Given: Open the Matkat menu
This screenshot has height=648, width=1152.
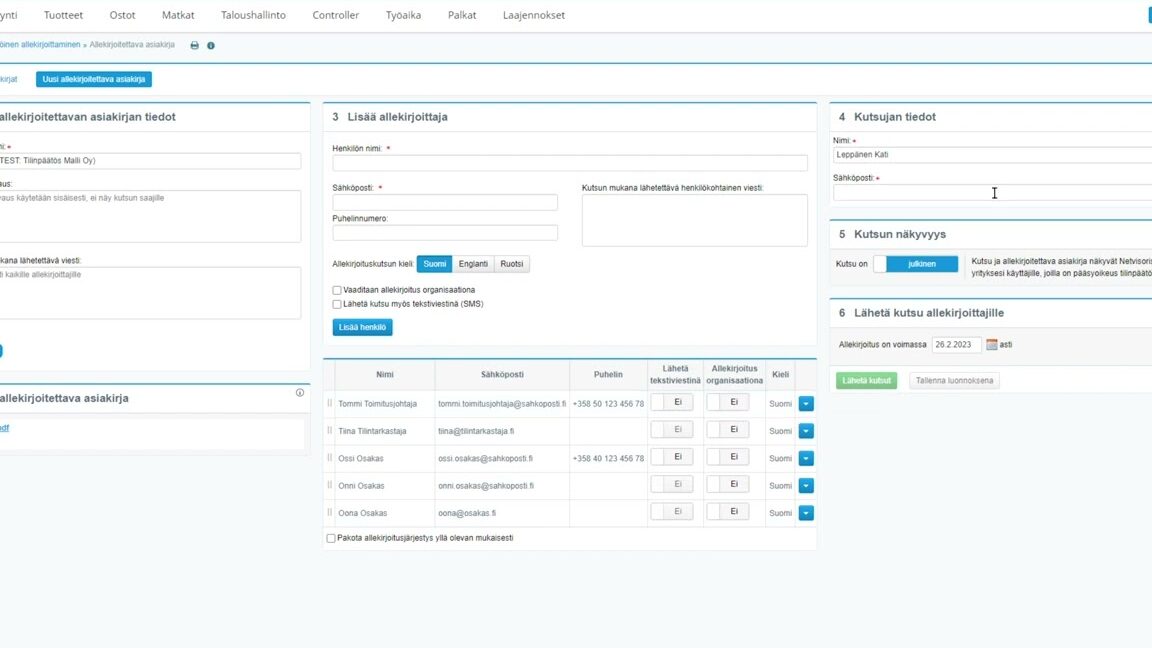Looking at the screenshot, I should pyautogui.click(x=178, y=15).
